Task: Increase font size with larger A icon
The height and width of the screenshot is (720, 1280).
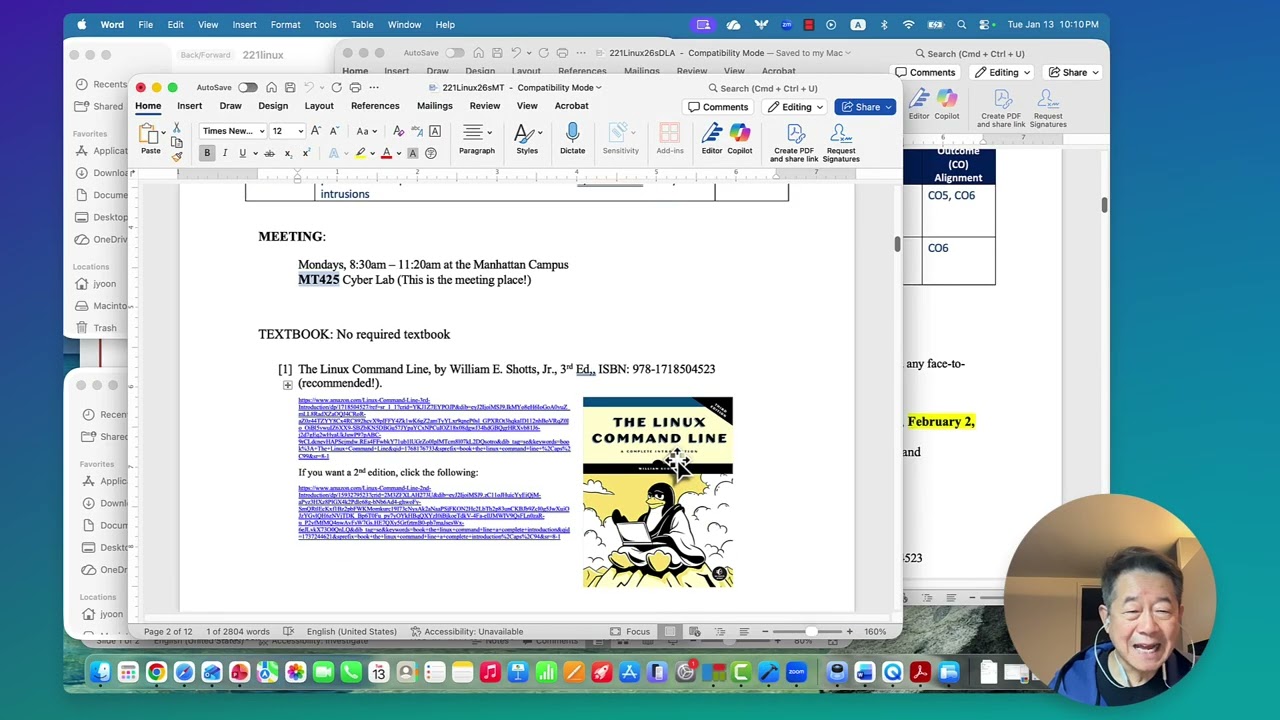Action: click(x=316, y=131)
